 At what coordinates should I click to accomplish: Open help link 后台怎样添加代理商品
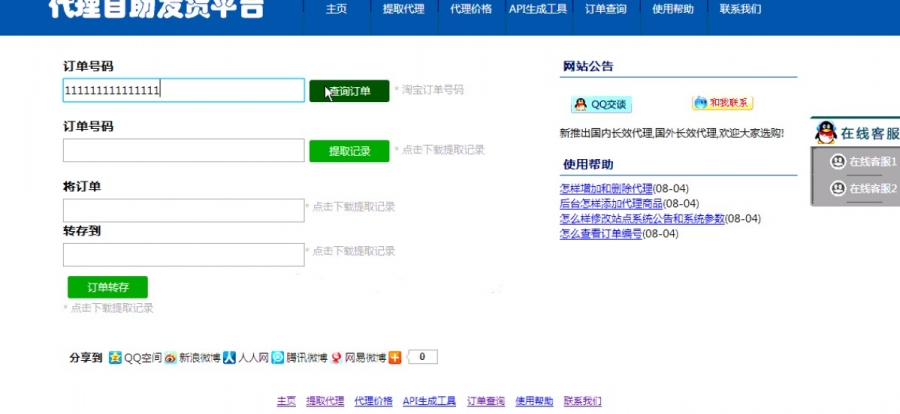[611, 203]
